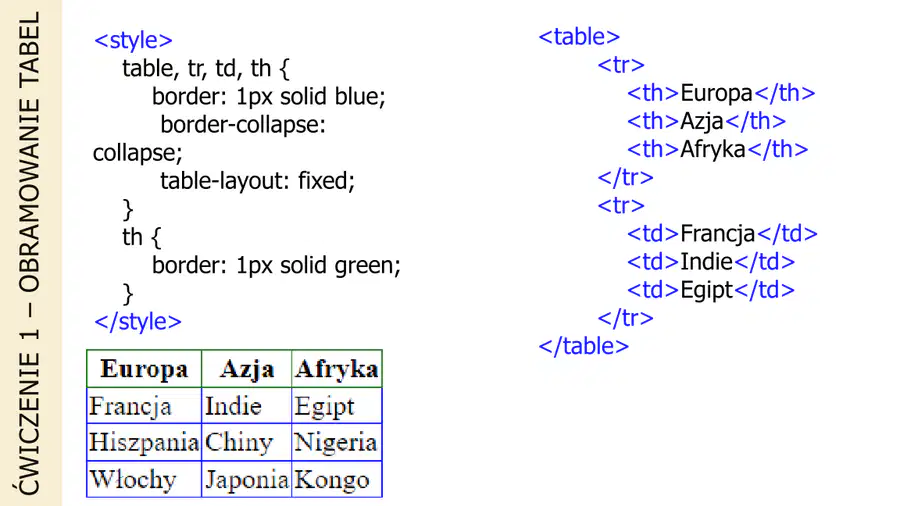Click the closing style tag text
Image resolution: width=900 pixels, height=506 pixels.
138,321
